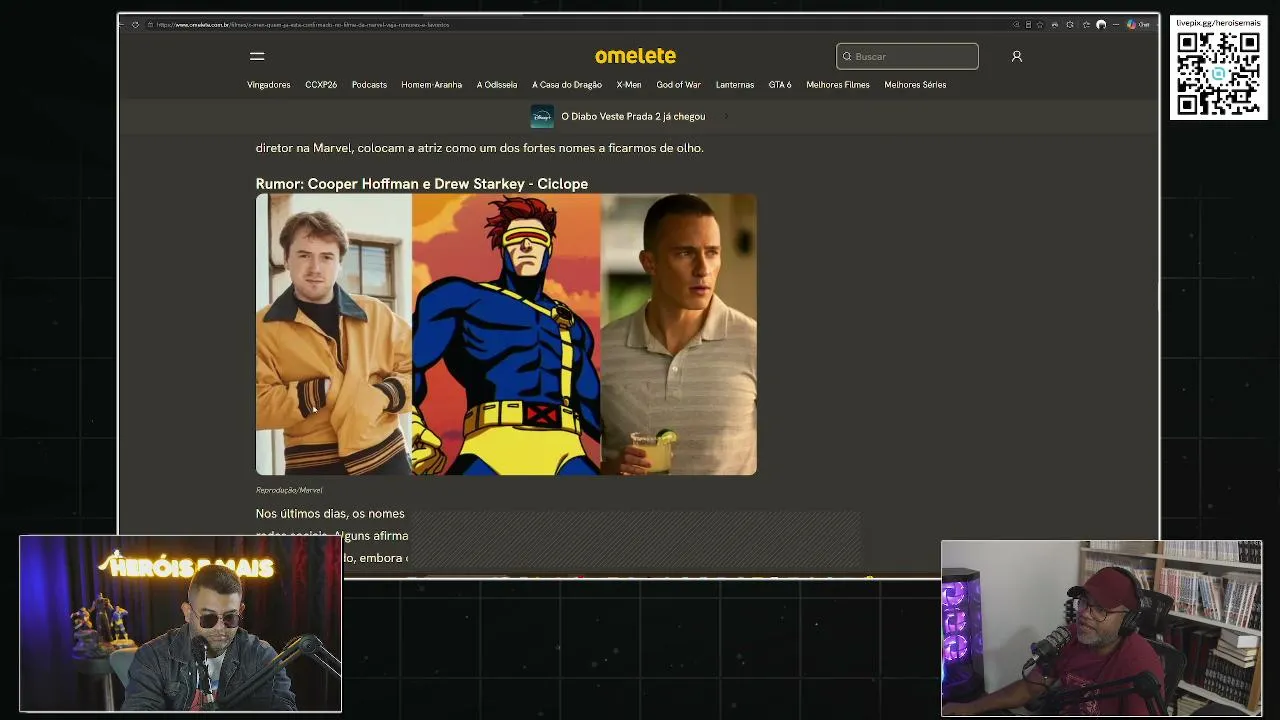Open the Copilot Chat button in browser

point(1138,25)
